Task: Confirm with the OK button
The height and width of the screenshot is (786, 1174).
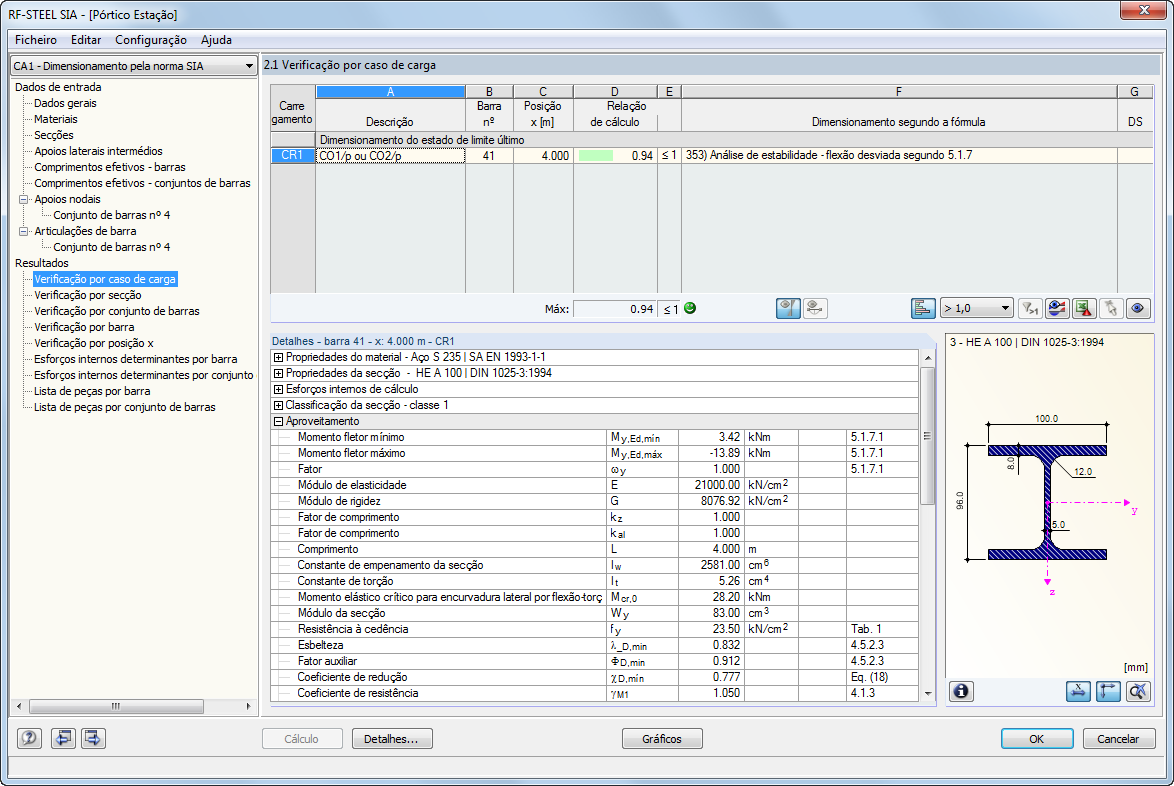Action: click(1037, 739)
